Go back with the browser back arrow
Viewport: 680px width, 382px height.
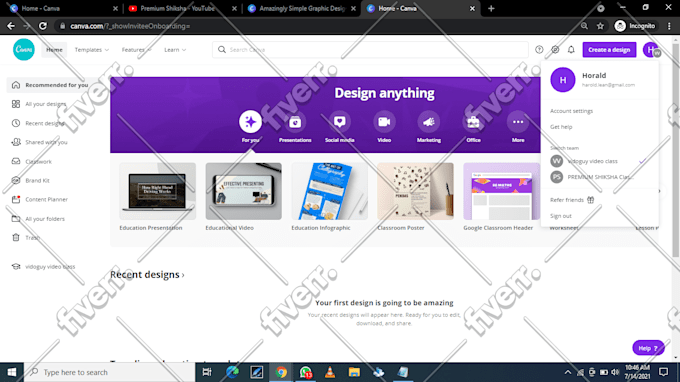[x=11, y=26]
